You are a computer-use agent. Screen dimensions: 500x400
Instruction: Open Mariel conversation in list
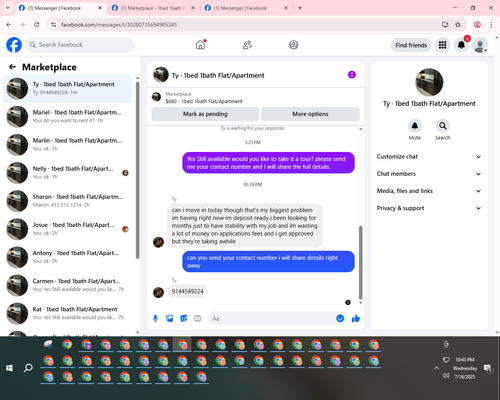tap(67, 117)
